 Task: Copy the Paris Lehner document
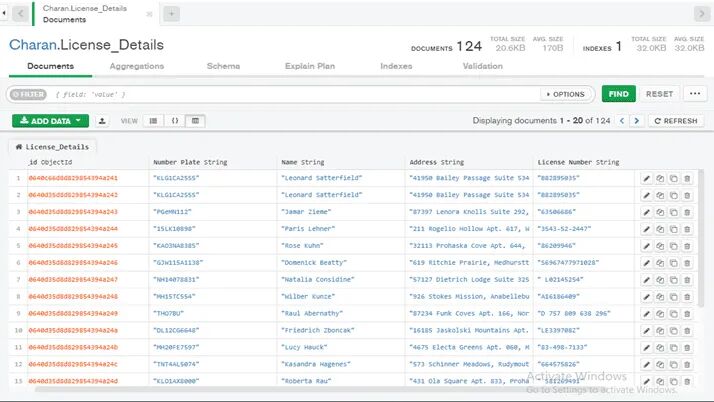click(660, 229)
